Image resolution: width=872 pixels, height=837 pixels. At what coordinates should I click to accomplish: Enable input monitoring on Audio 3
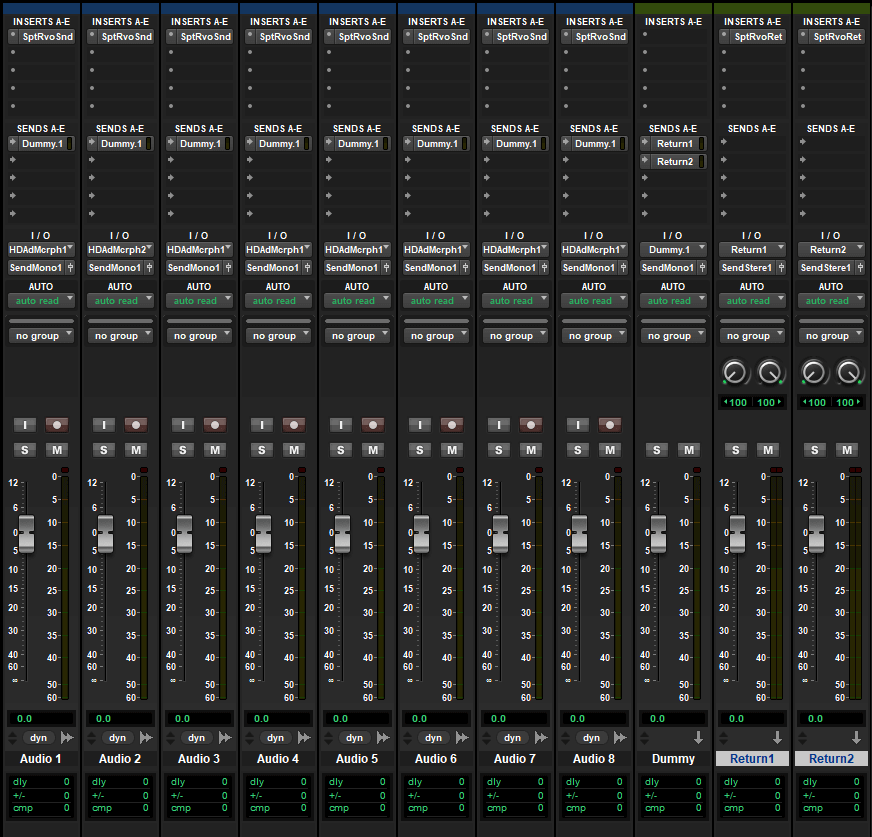pyautogui.click(x=183, y=424)
